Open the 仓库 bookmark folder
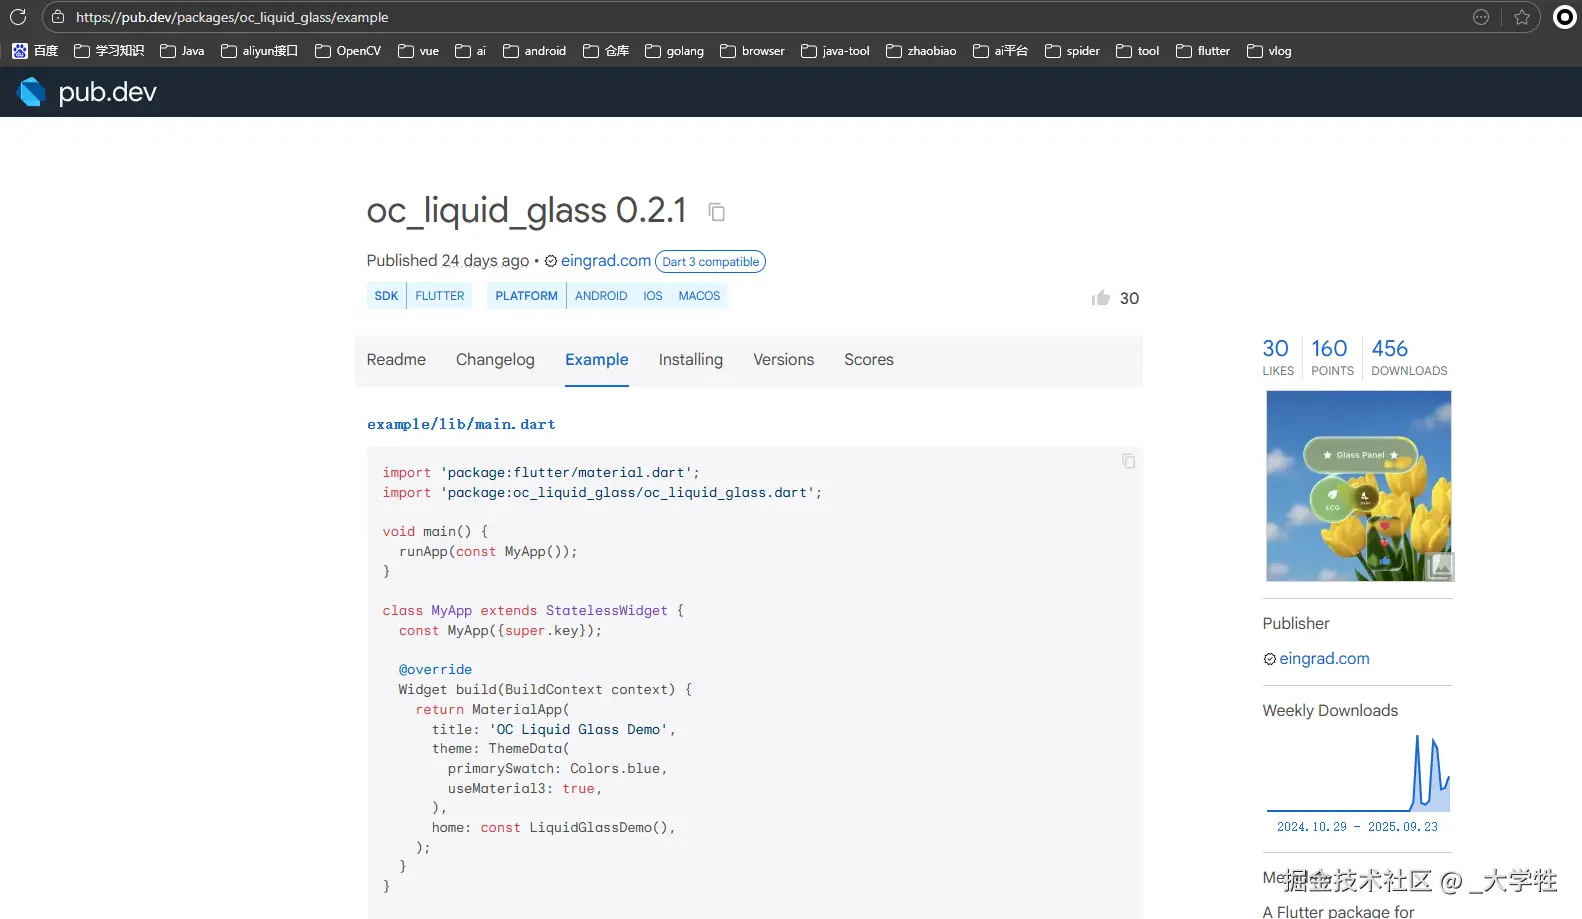 [606, 51]
